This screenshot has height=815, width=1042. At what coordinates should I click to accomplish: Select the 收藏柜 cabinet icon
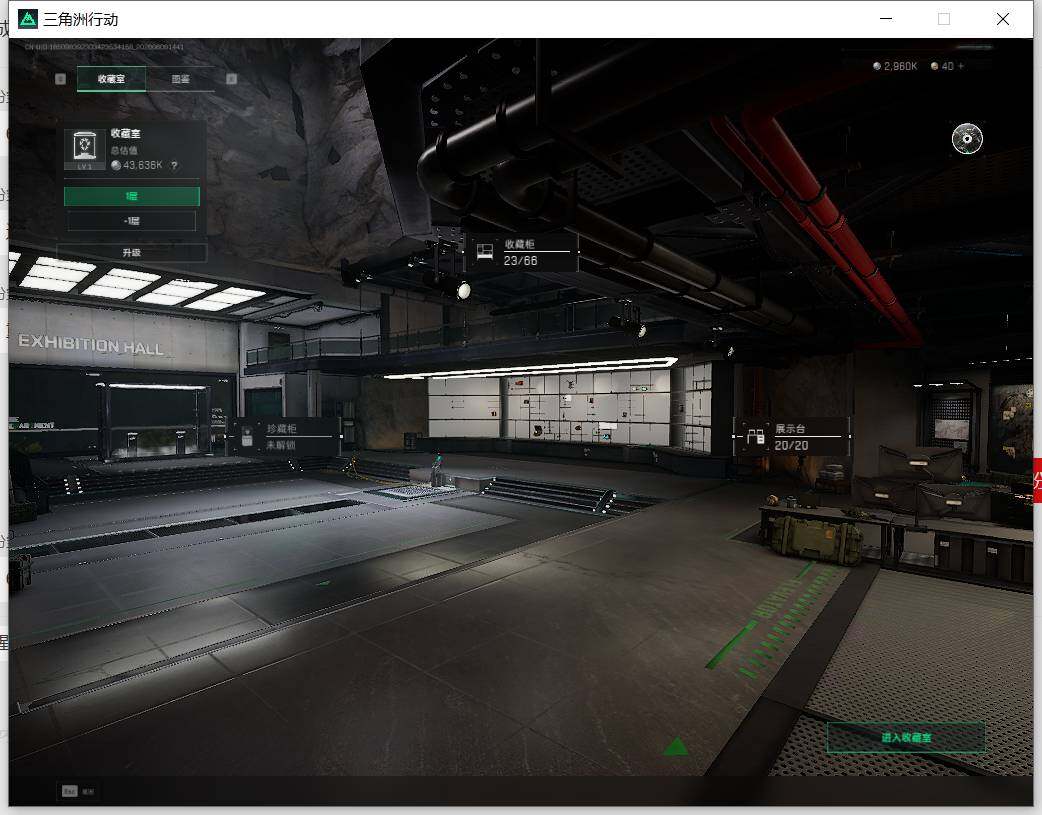click(485, 251)
